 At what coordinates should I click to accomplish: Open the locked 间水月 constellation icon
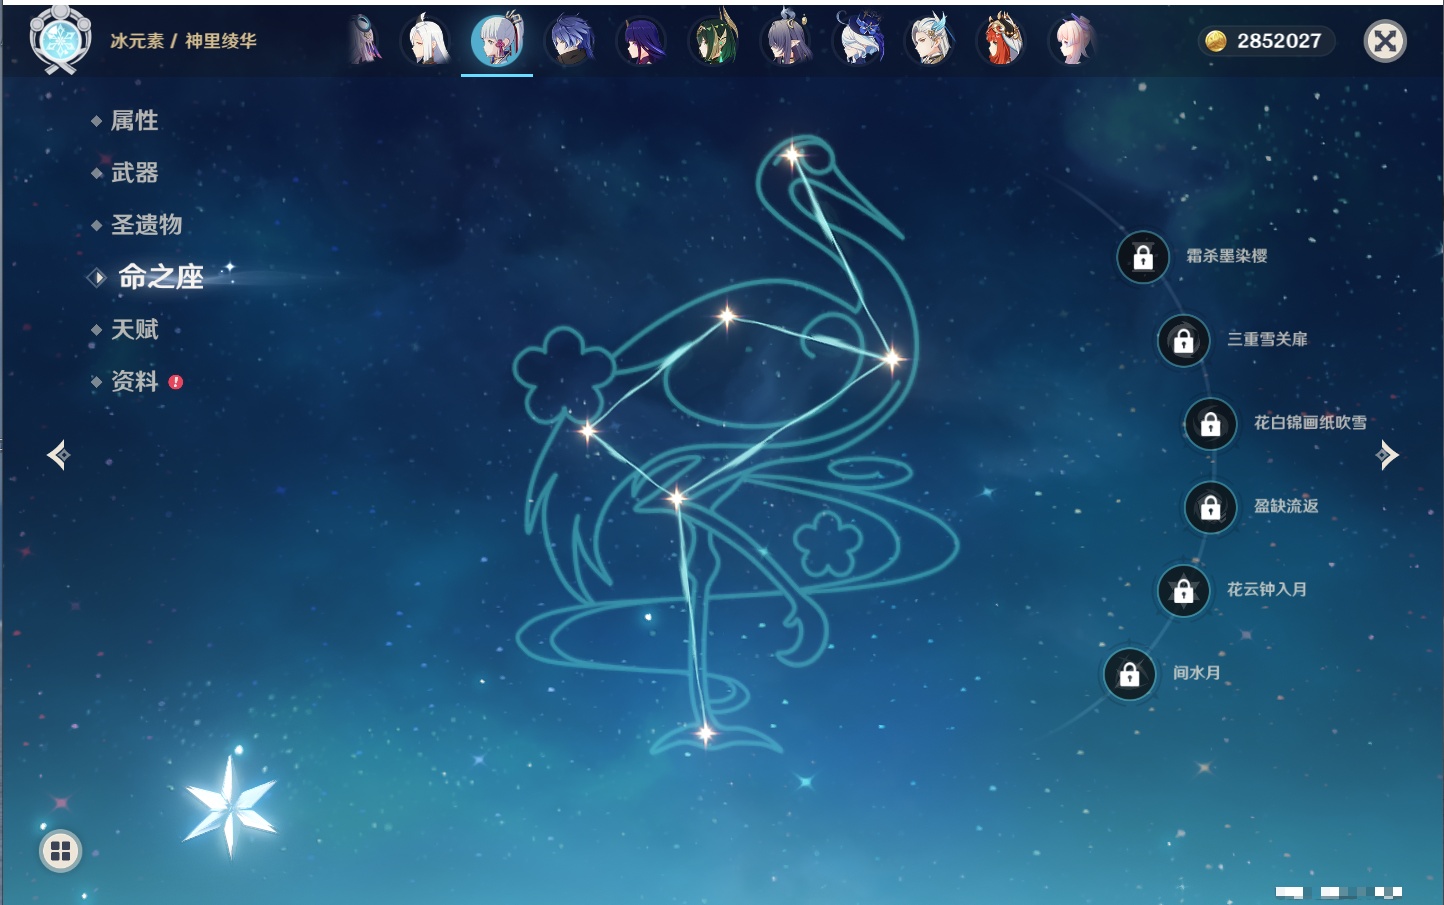(1129, 675)
